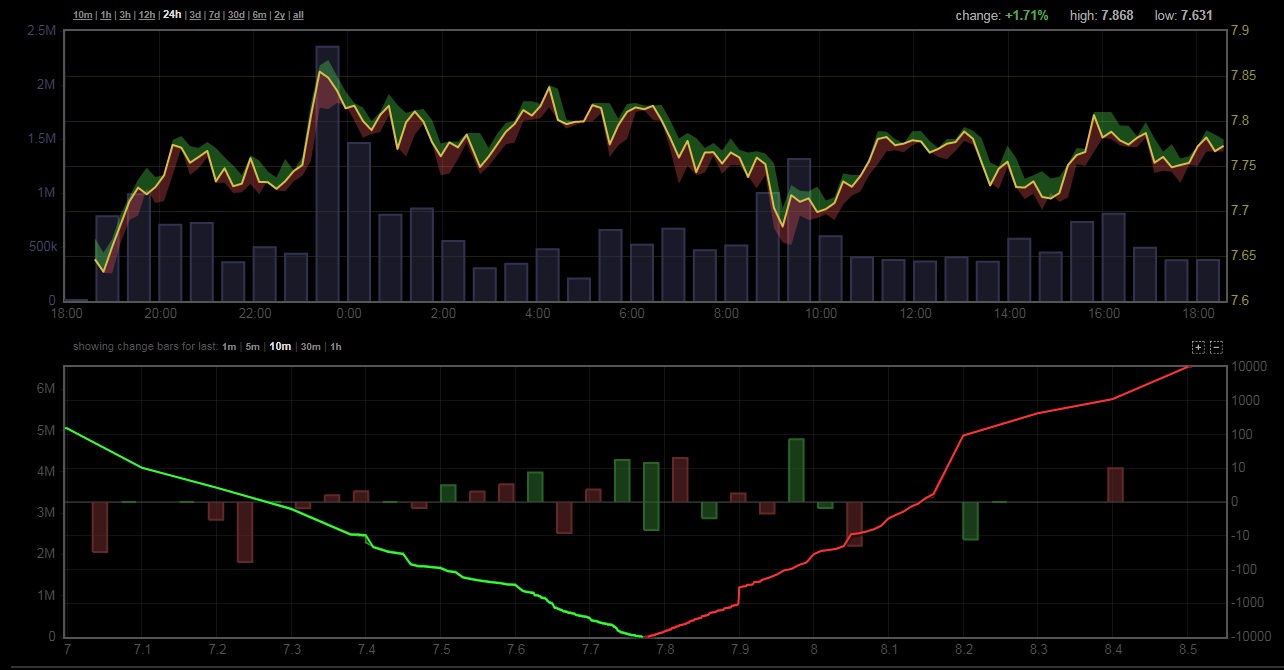Show the 2y price history
The width and height of the screenshot is (1284, 670).
(279, 15)
